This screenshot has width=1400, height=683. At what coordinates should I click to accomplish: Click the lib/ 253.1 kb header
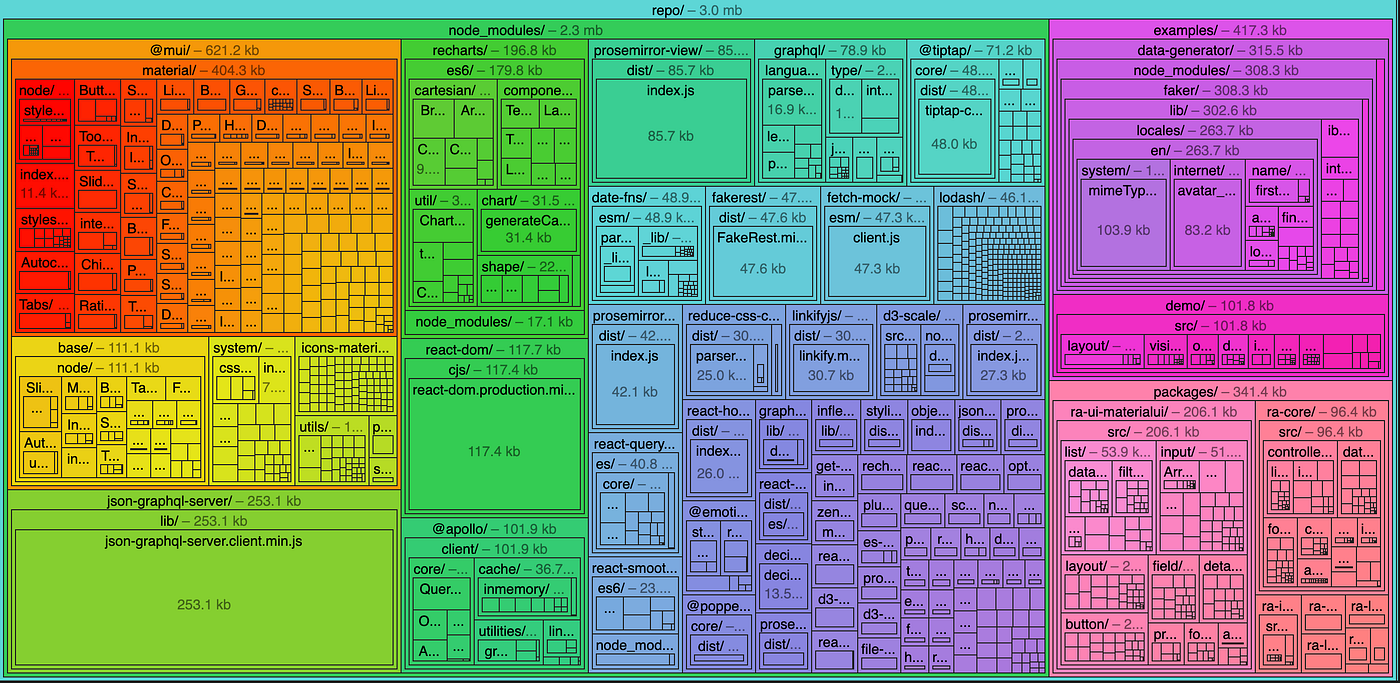tap(203, 521)
